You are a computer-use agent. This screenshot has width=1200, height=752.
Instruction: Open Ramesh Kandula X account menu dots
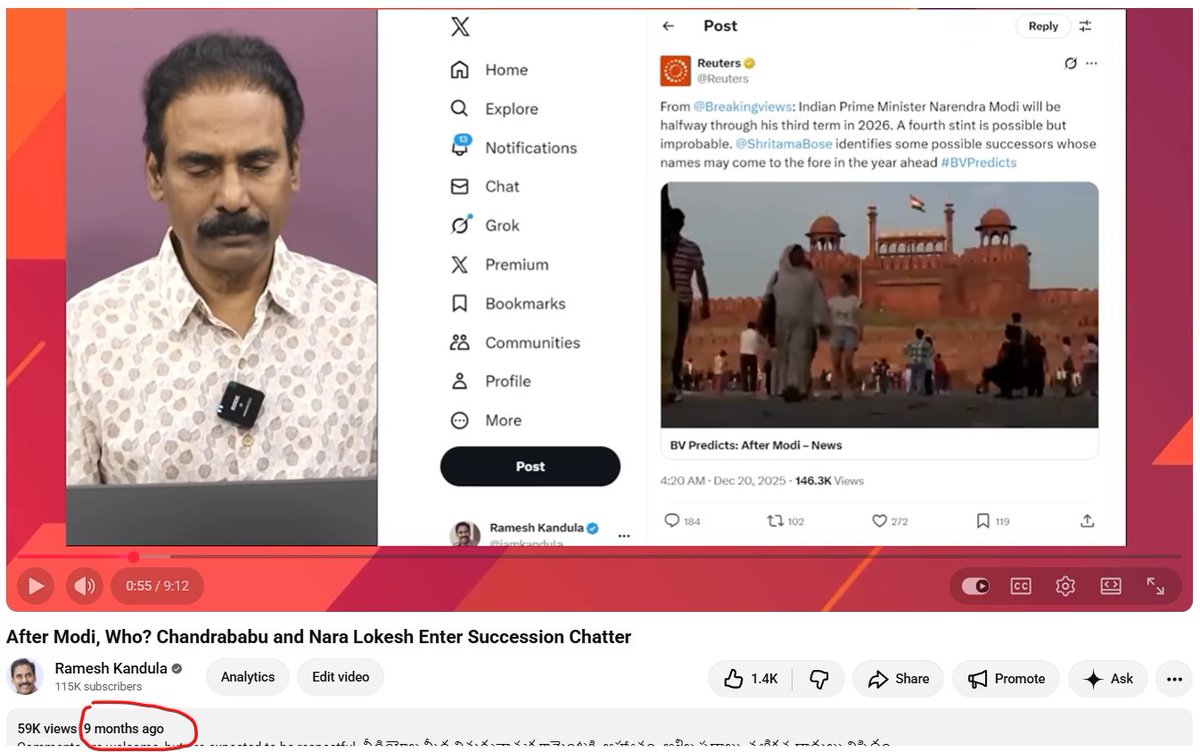coord(624,536)
